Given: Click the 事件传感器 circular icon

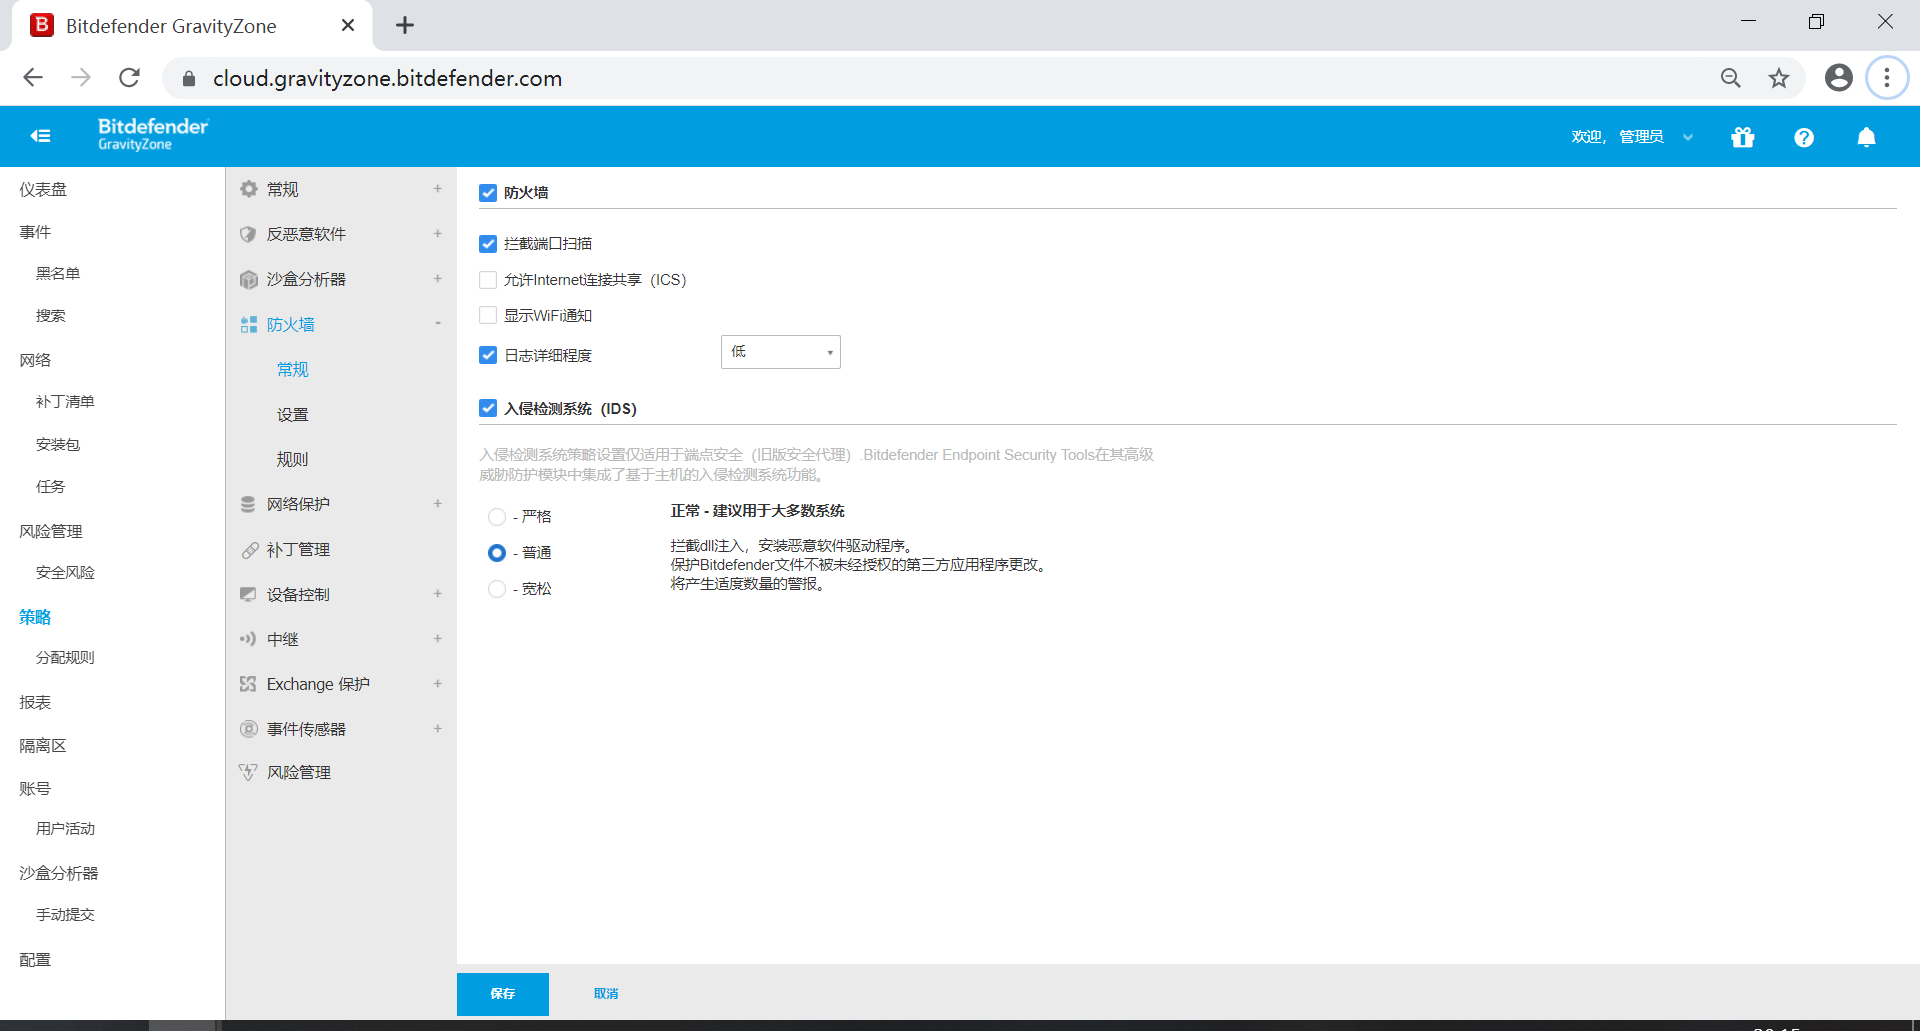Looking at the screenshot, I should (x=248, y=729).
